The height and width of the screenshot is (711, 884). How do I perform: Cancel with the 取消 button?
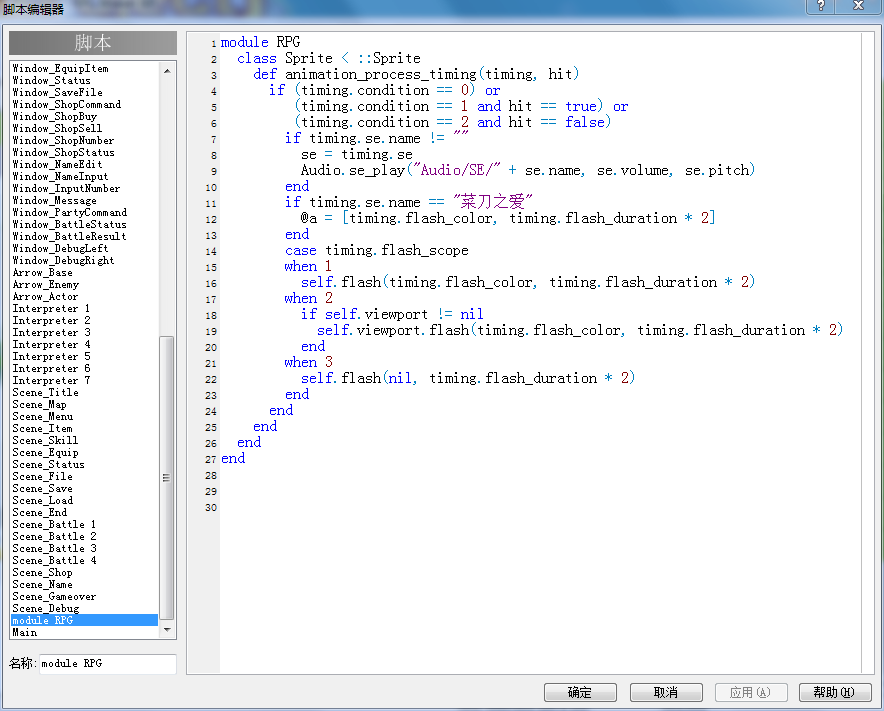click(666, 692)
